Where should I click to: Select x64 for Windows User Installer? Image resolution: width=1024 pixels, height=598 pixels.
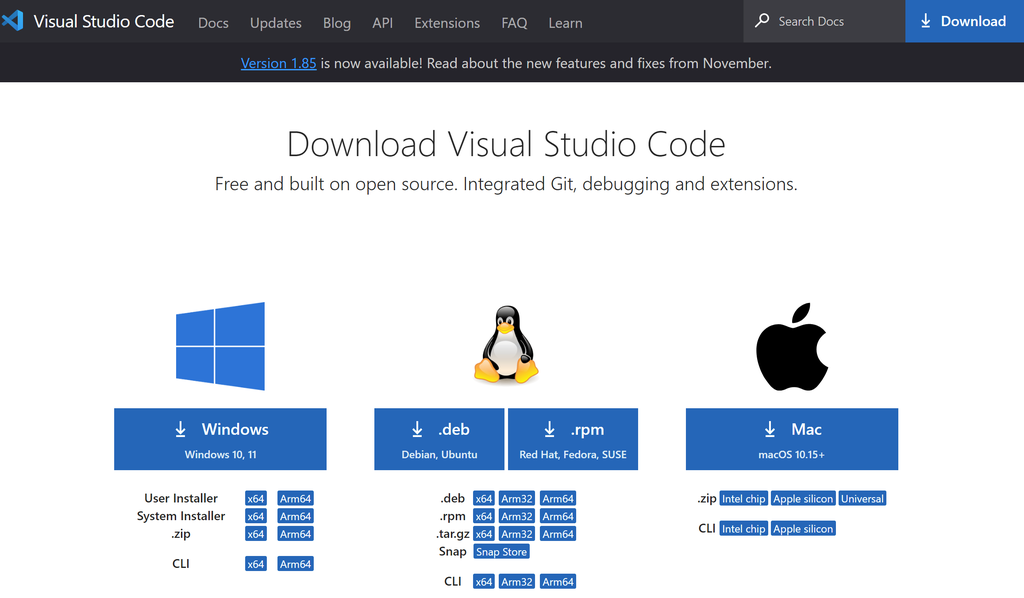255,499
